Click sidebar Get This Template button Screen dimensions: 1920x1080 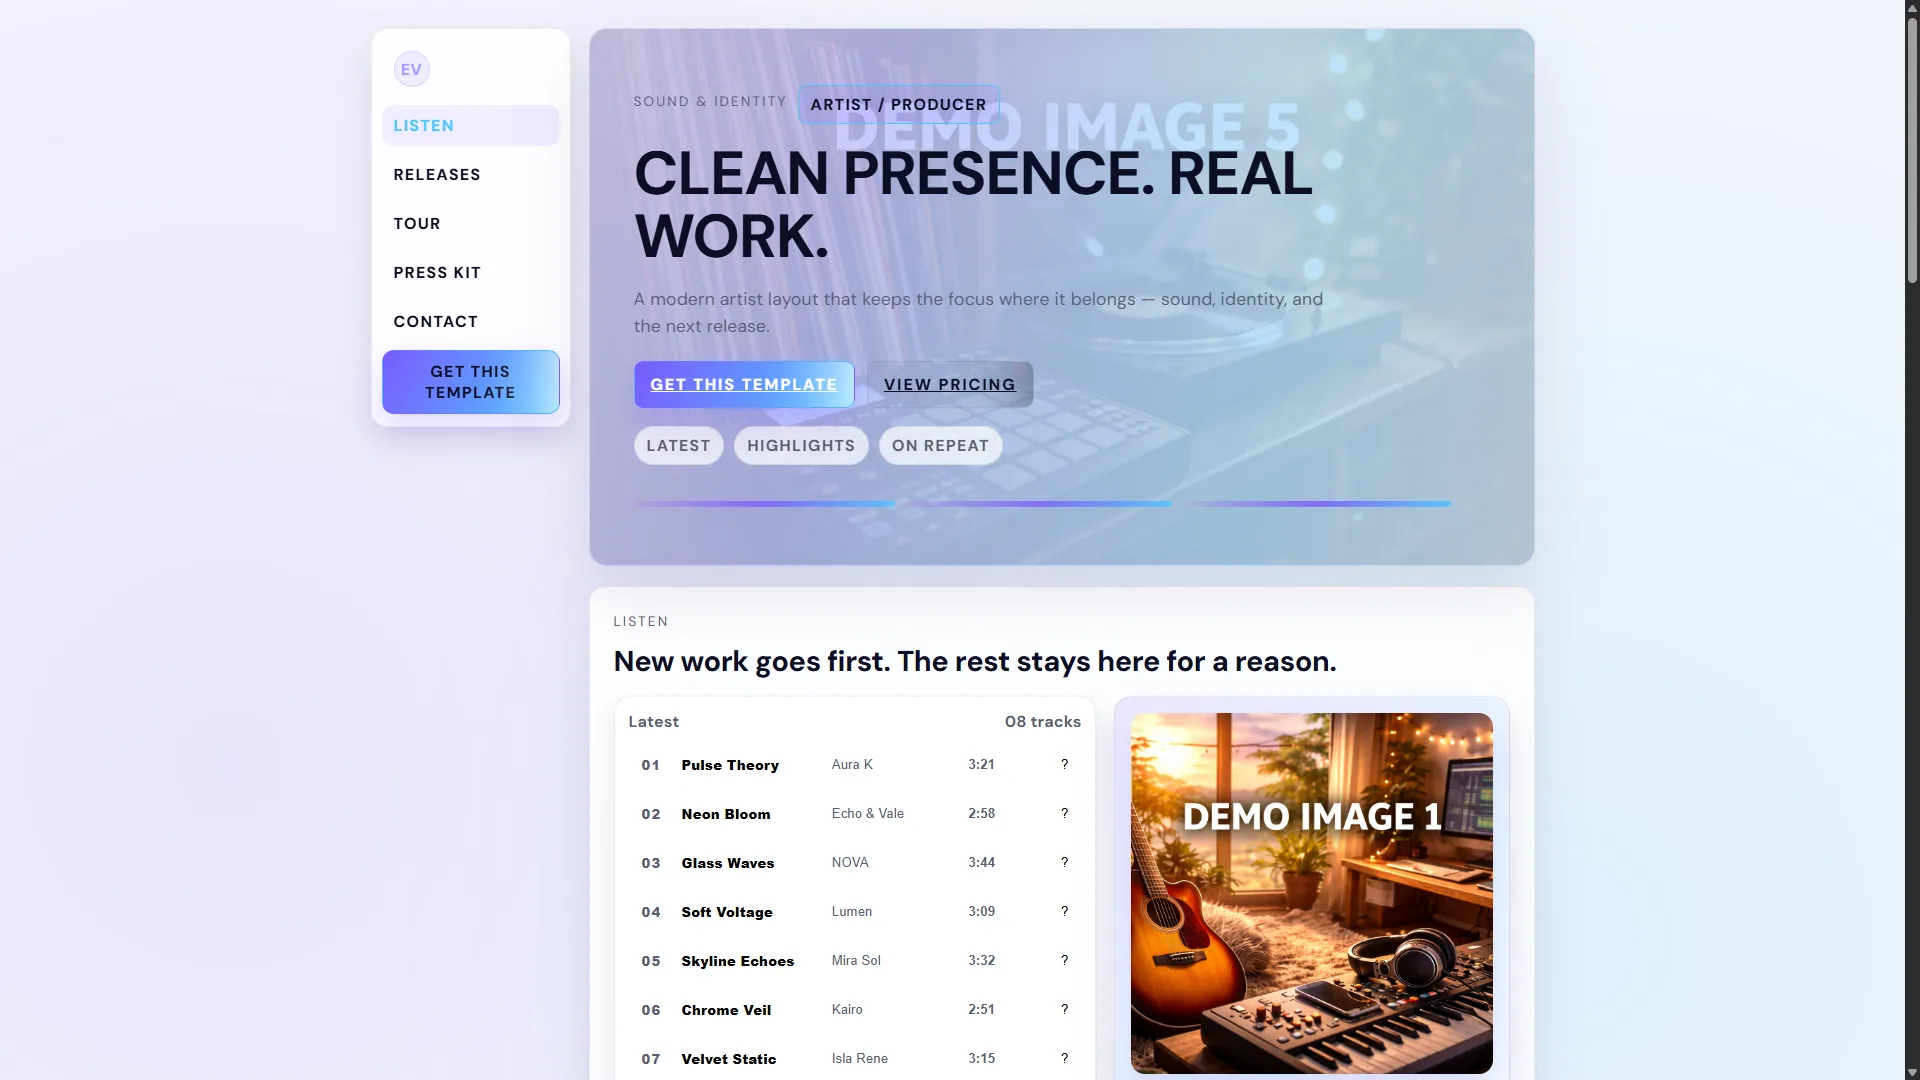[x=470, y=382]
